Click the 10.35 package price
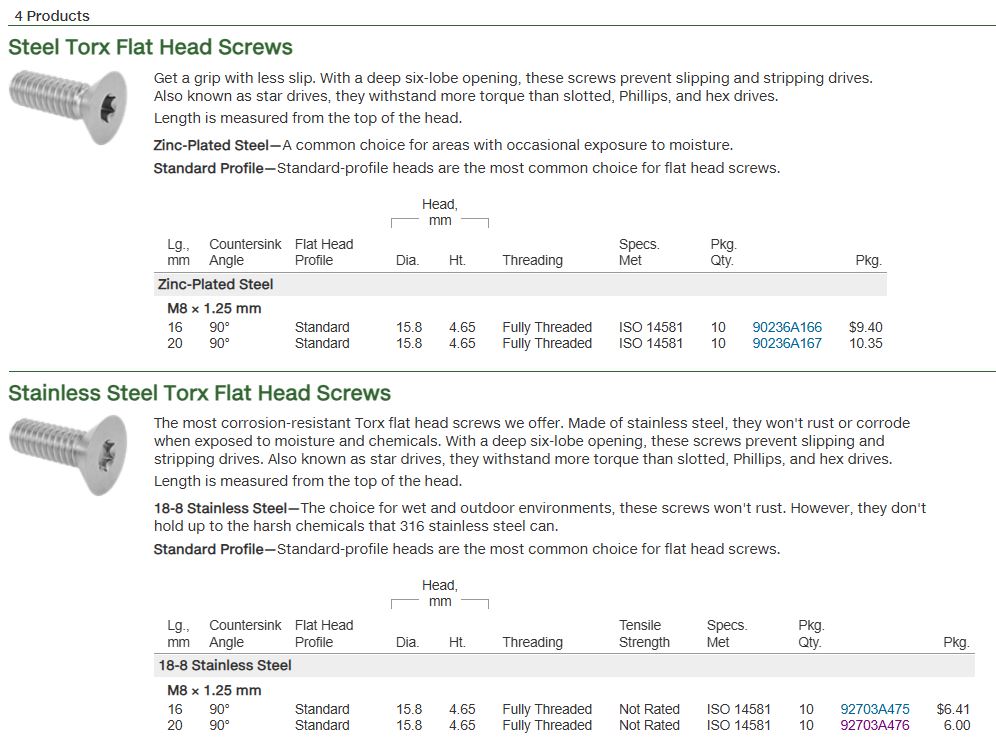 coord(865,343)
